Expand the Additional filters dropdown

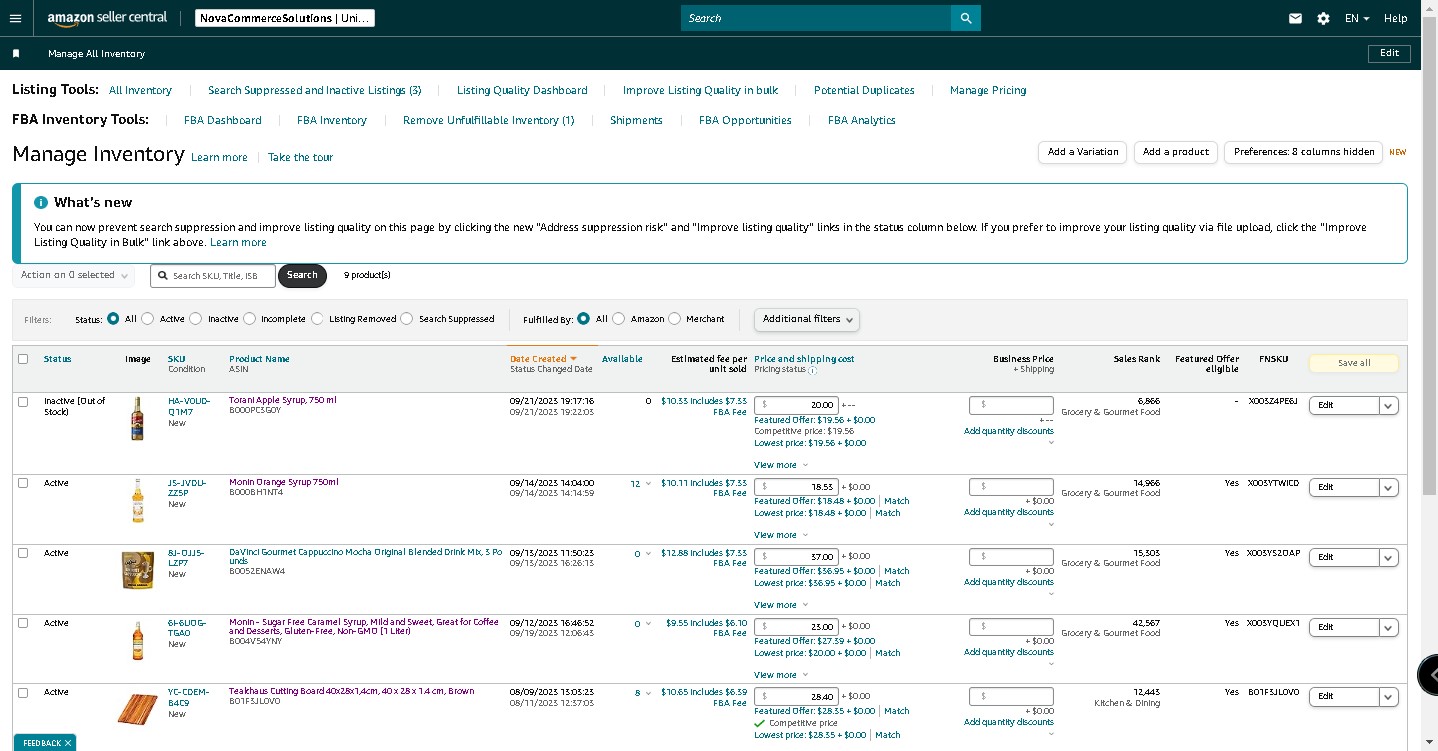[807, 319]
